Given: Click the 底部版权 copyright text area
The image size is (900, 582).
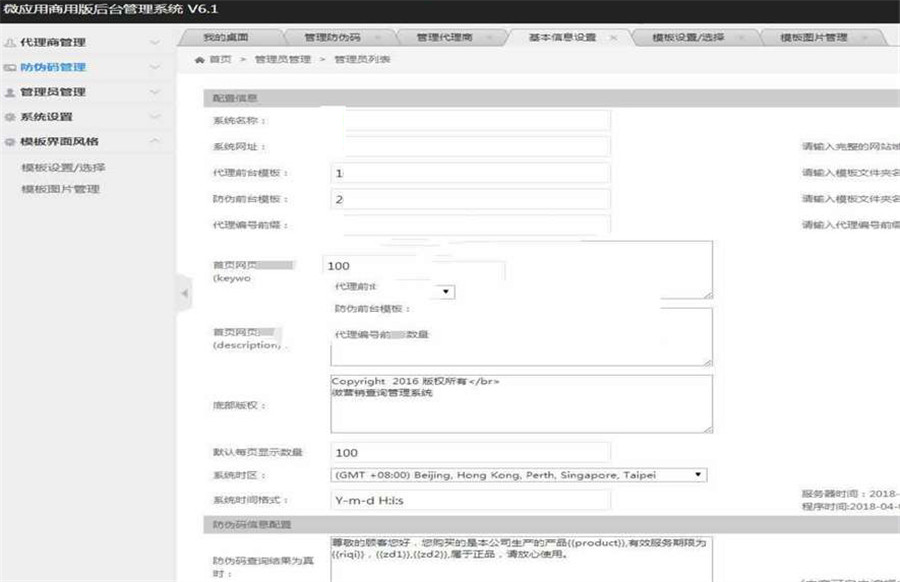Looking at the screenshot, I should [x=520, y=405].
